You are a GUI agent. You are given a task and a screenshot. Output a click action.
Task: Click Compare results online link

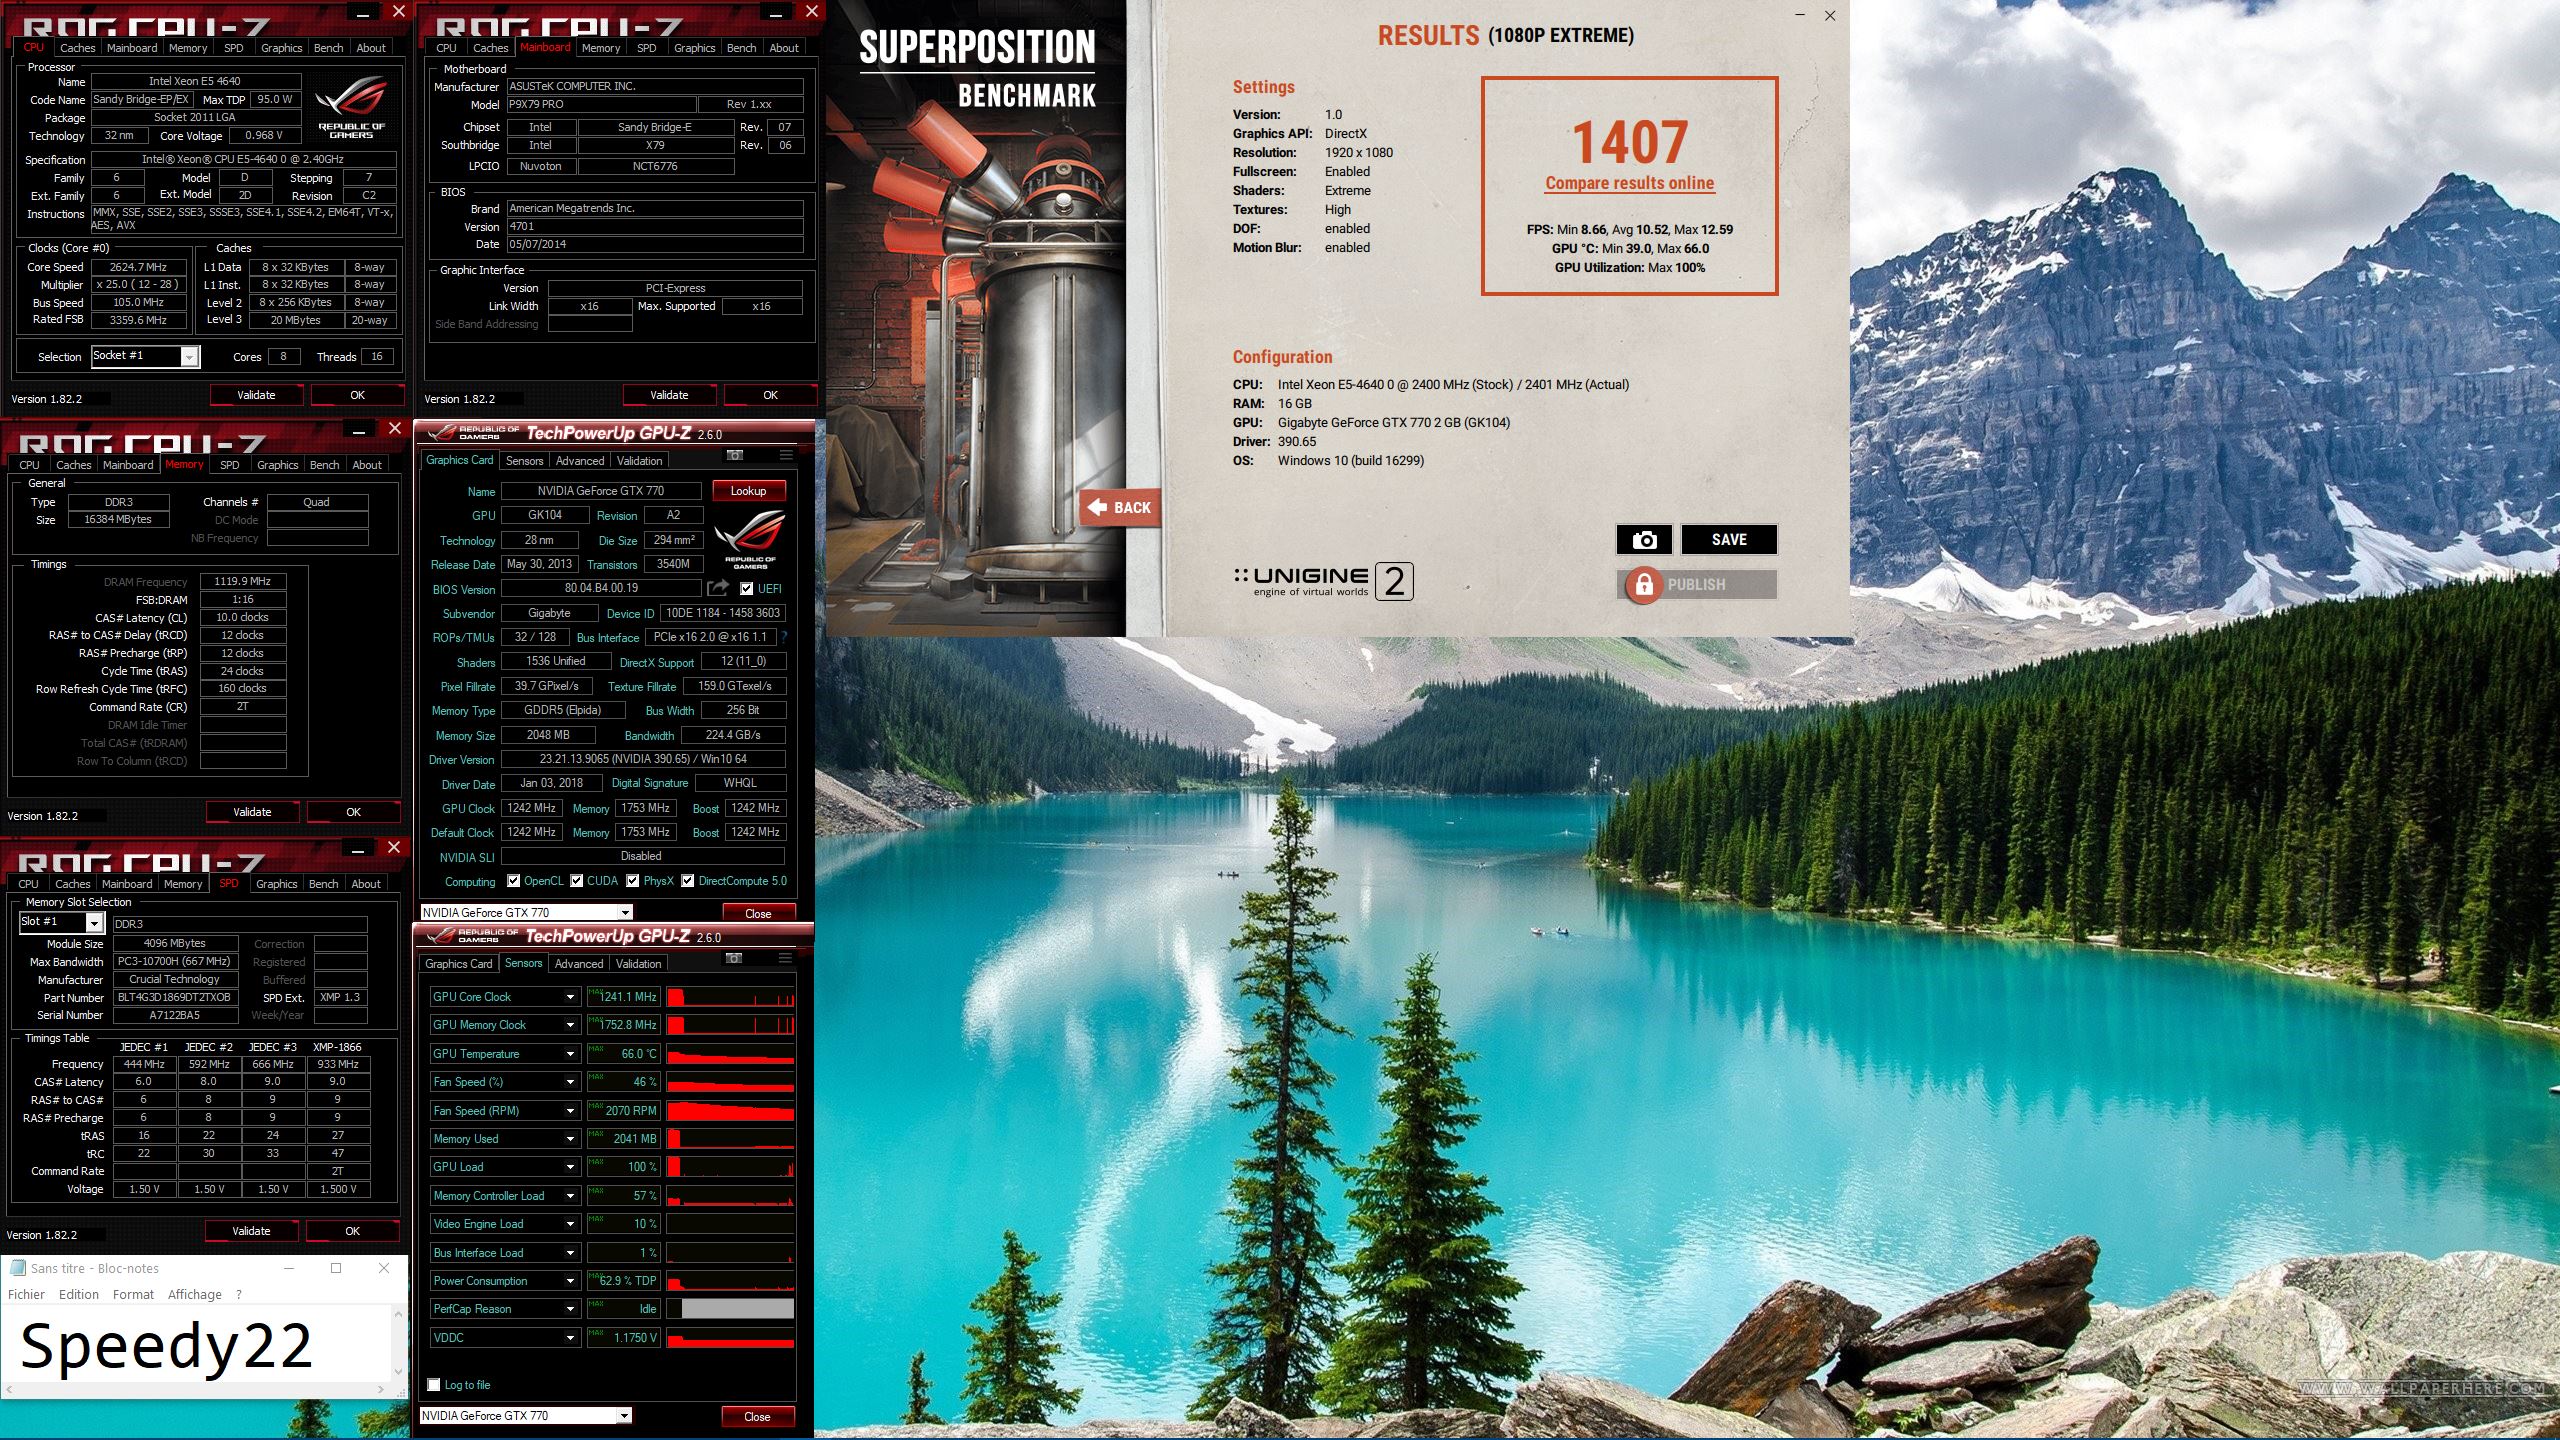point(1629,183)
